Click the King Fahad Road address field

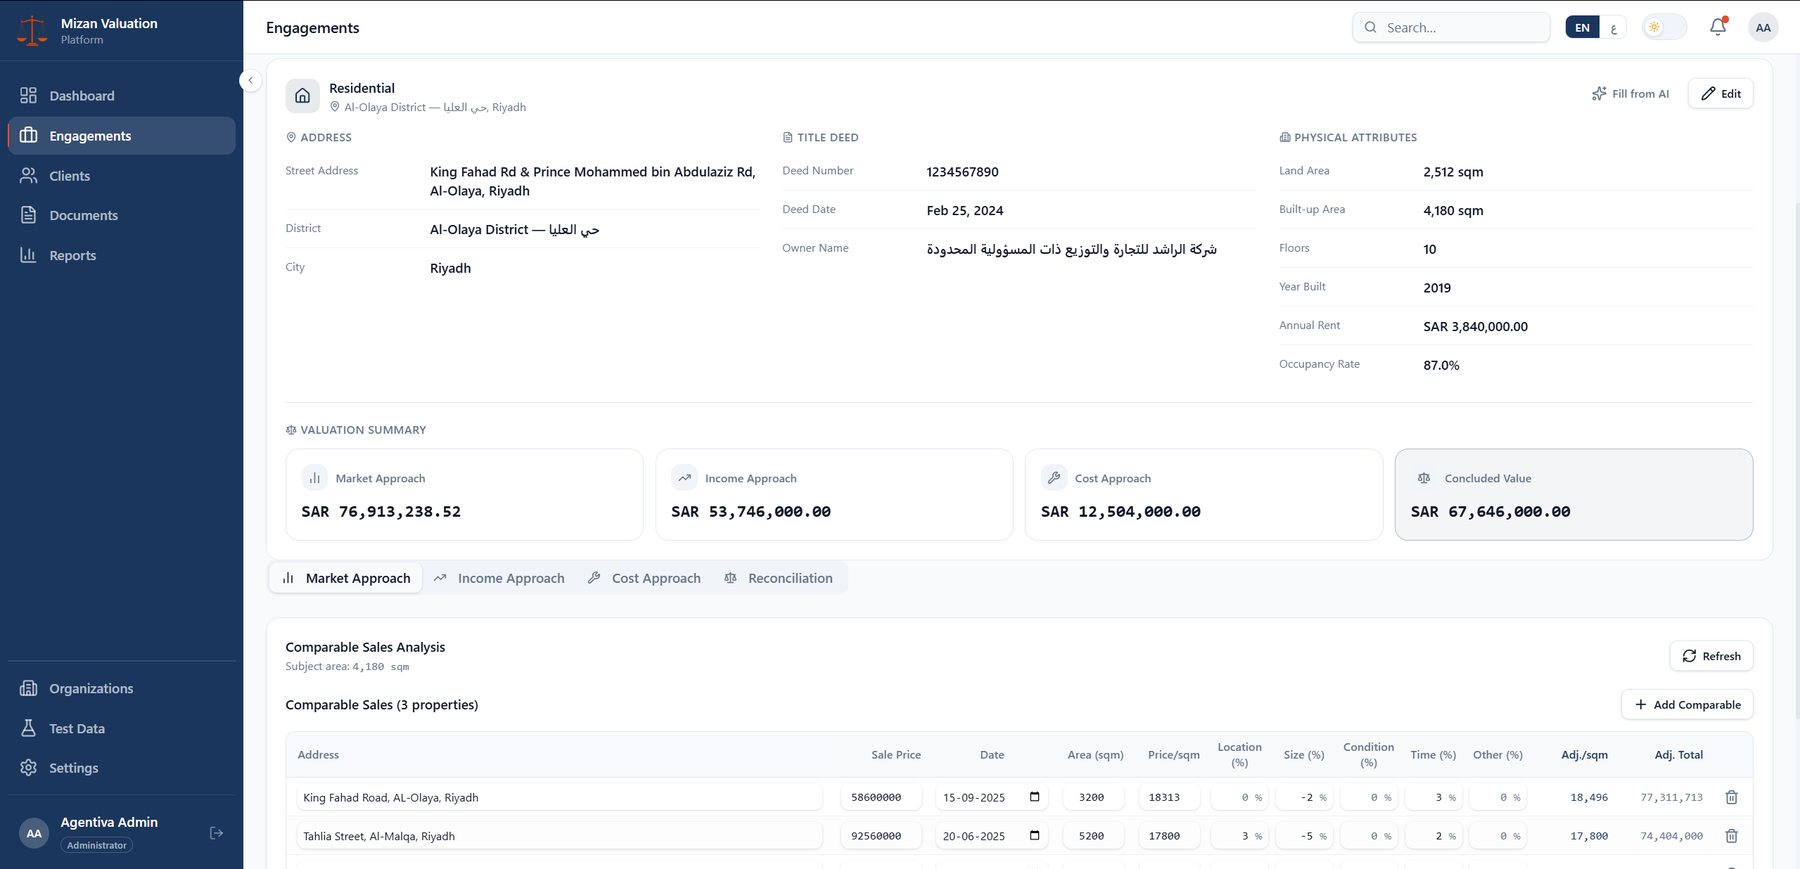pos(559,797)
